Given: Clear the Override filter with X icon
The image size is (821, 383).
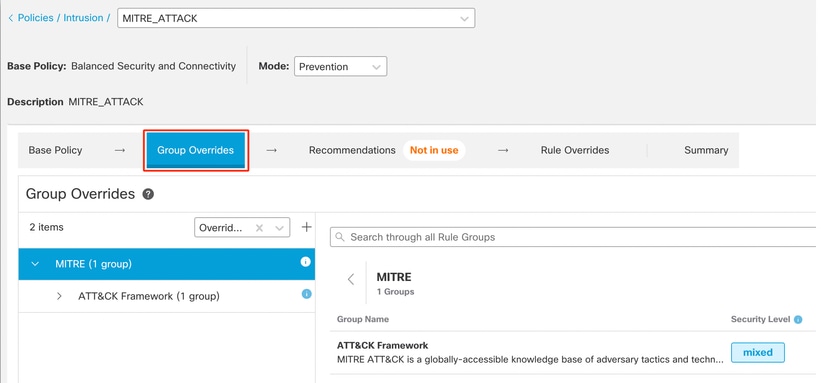Looking at the screenshot, I should coord(259,228).
